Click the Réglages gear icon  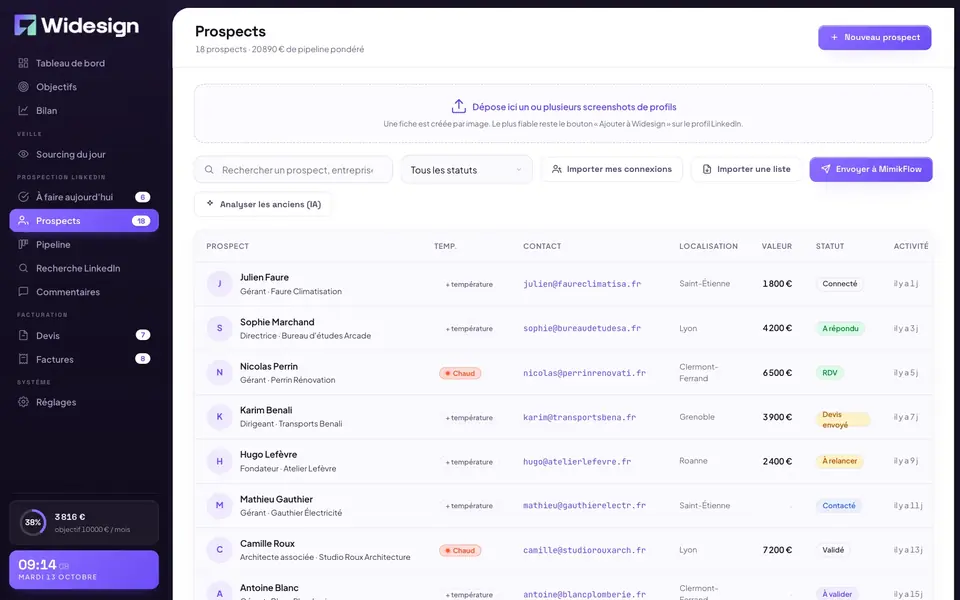(x=23, y=402)
